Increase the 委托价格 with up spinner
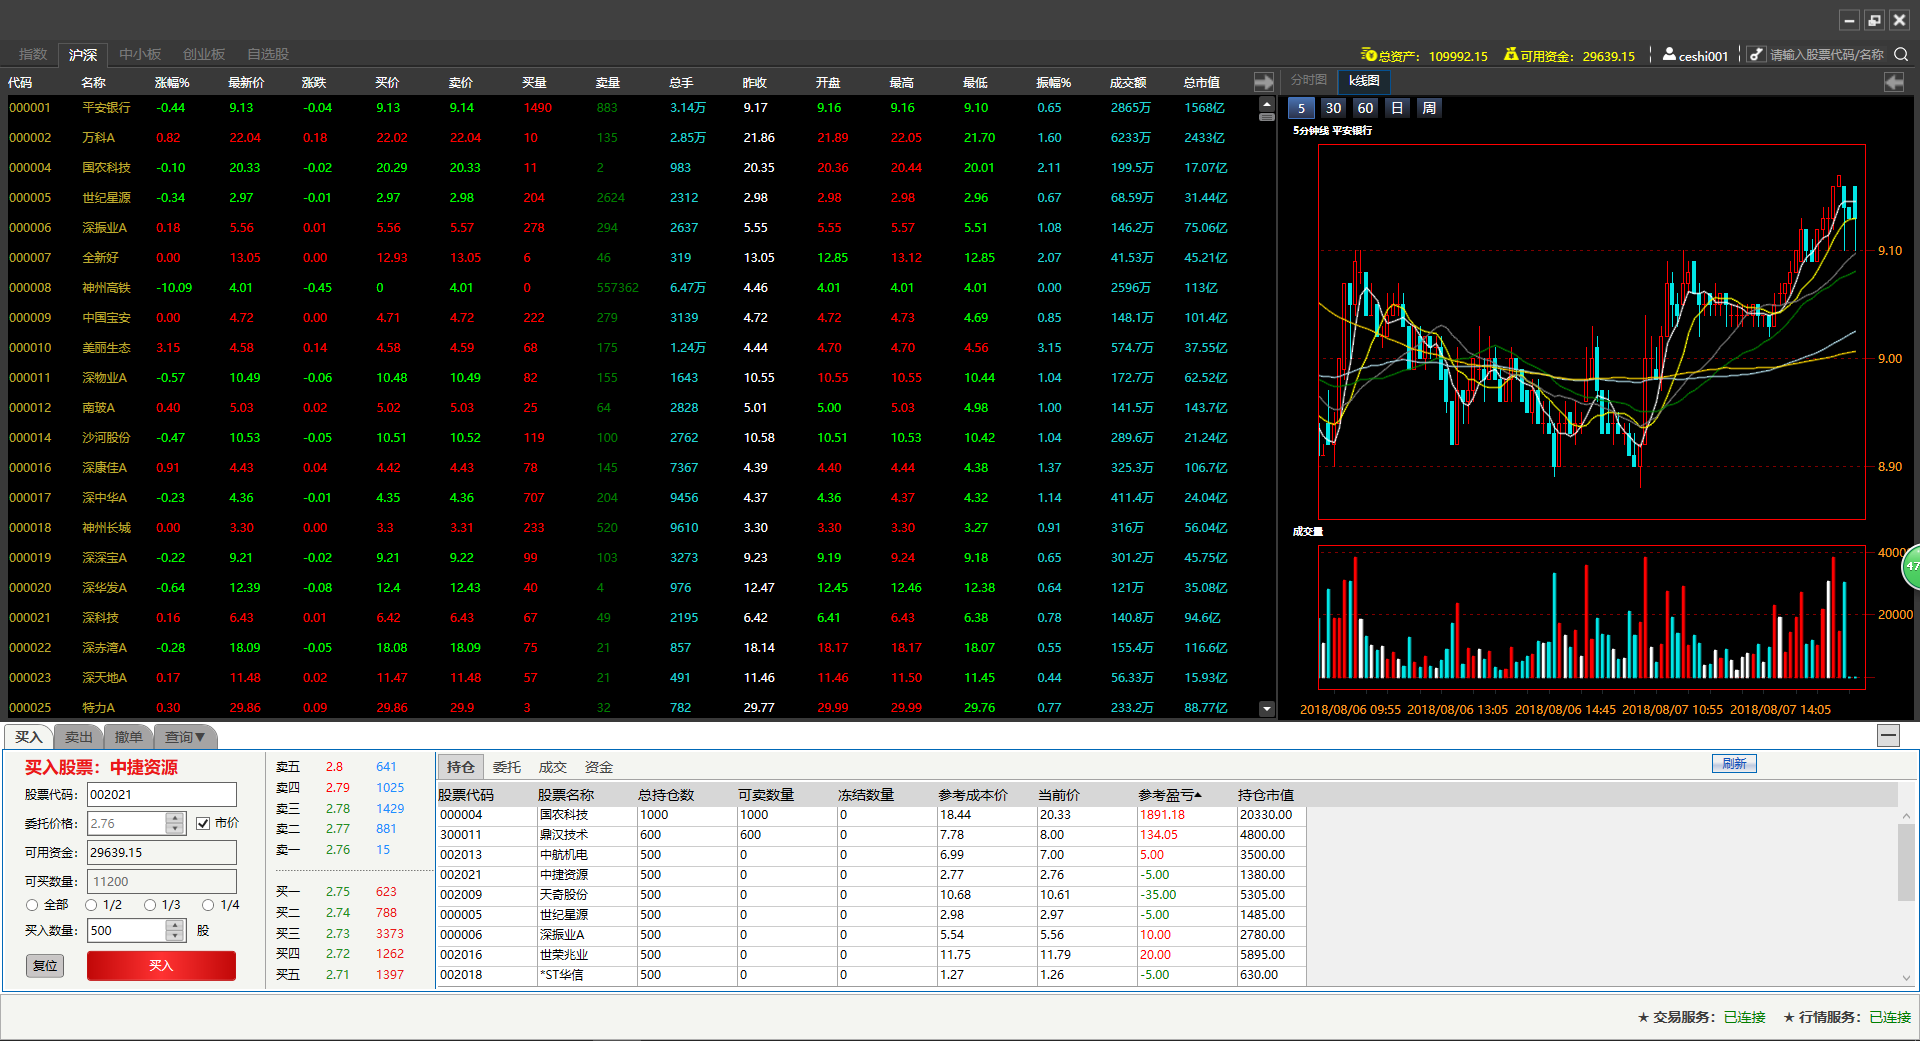1920x1041 pixels. 175,818
